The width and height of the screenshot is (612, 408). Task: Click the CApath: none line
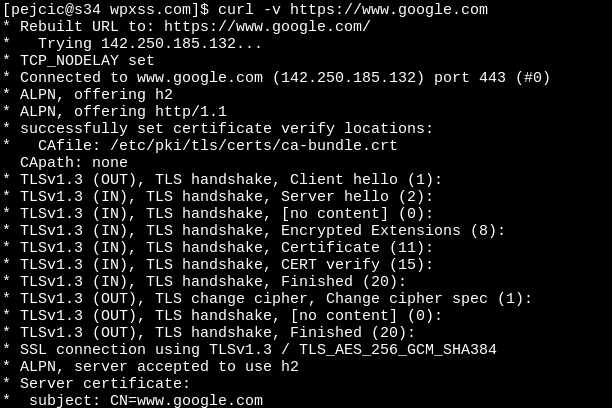tap(74, 162)
